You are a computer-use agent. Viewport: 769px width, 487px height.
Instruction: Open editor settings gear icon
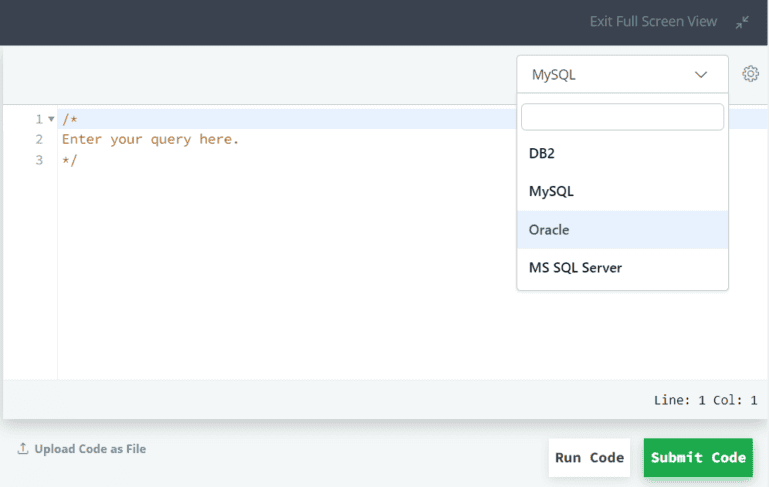750,74
